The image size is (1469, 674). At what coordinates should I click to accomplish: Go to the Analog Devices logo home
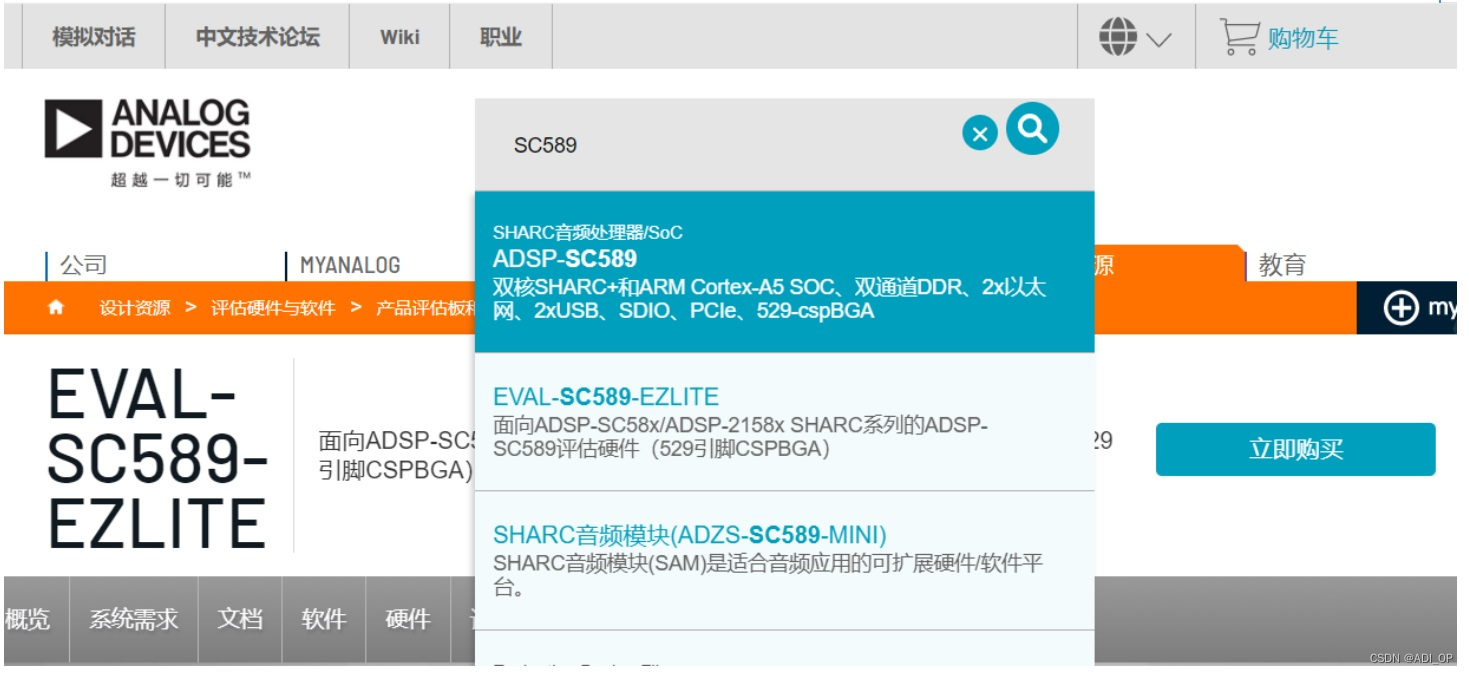pyautogui.click(x=147, y=129)
